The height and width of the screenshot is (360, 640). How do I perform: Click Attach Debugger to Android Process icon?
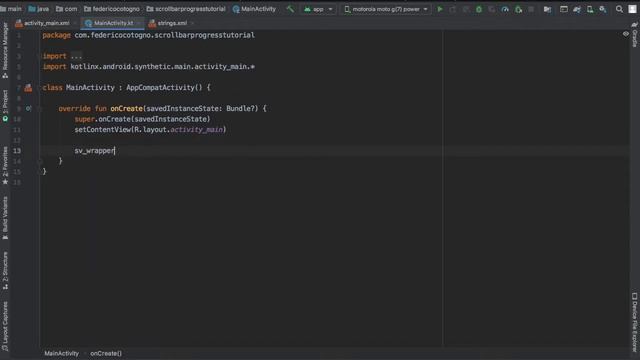click(518, 9)
